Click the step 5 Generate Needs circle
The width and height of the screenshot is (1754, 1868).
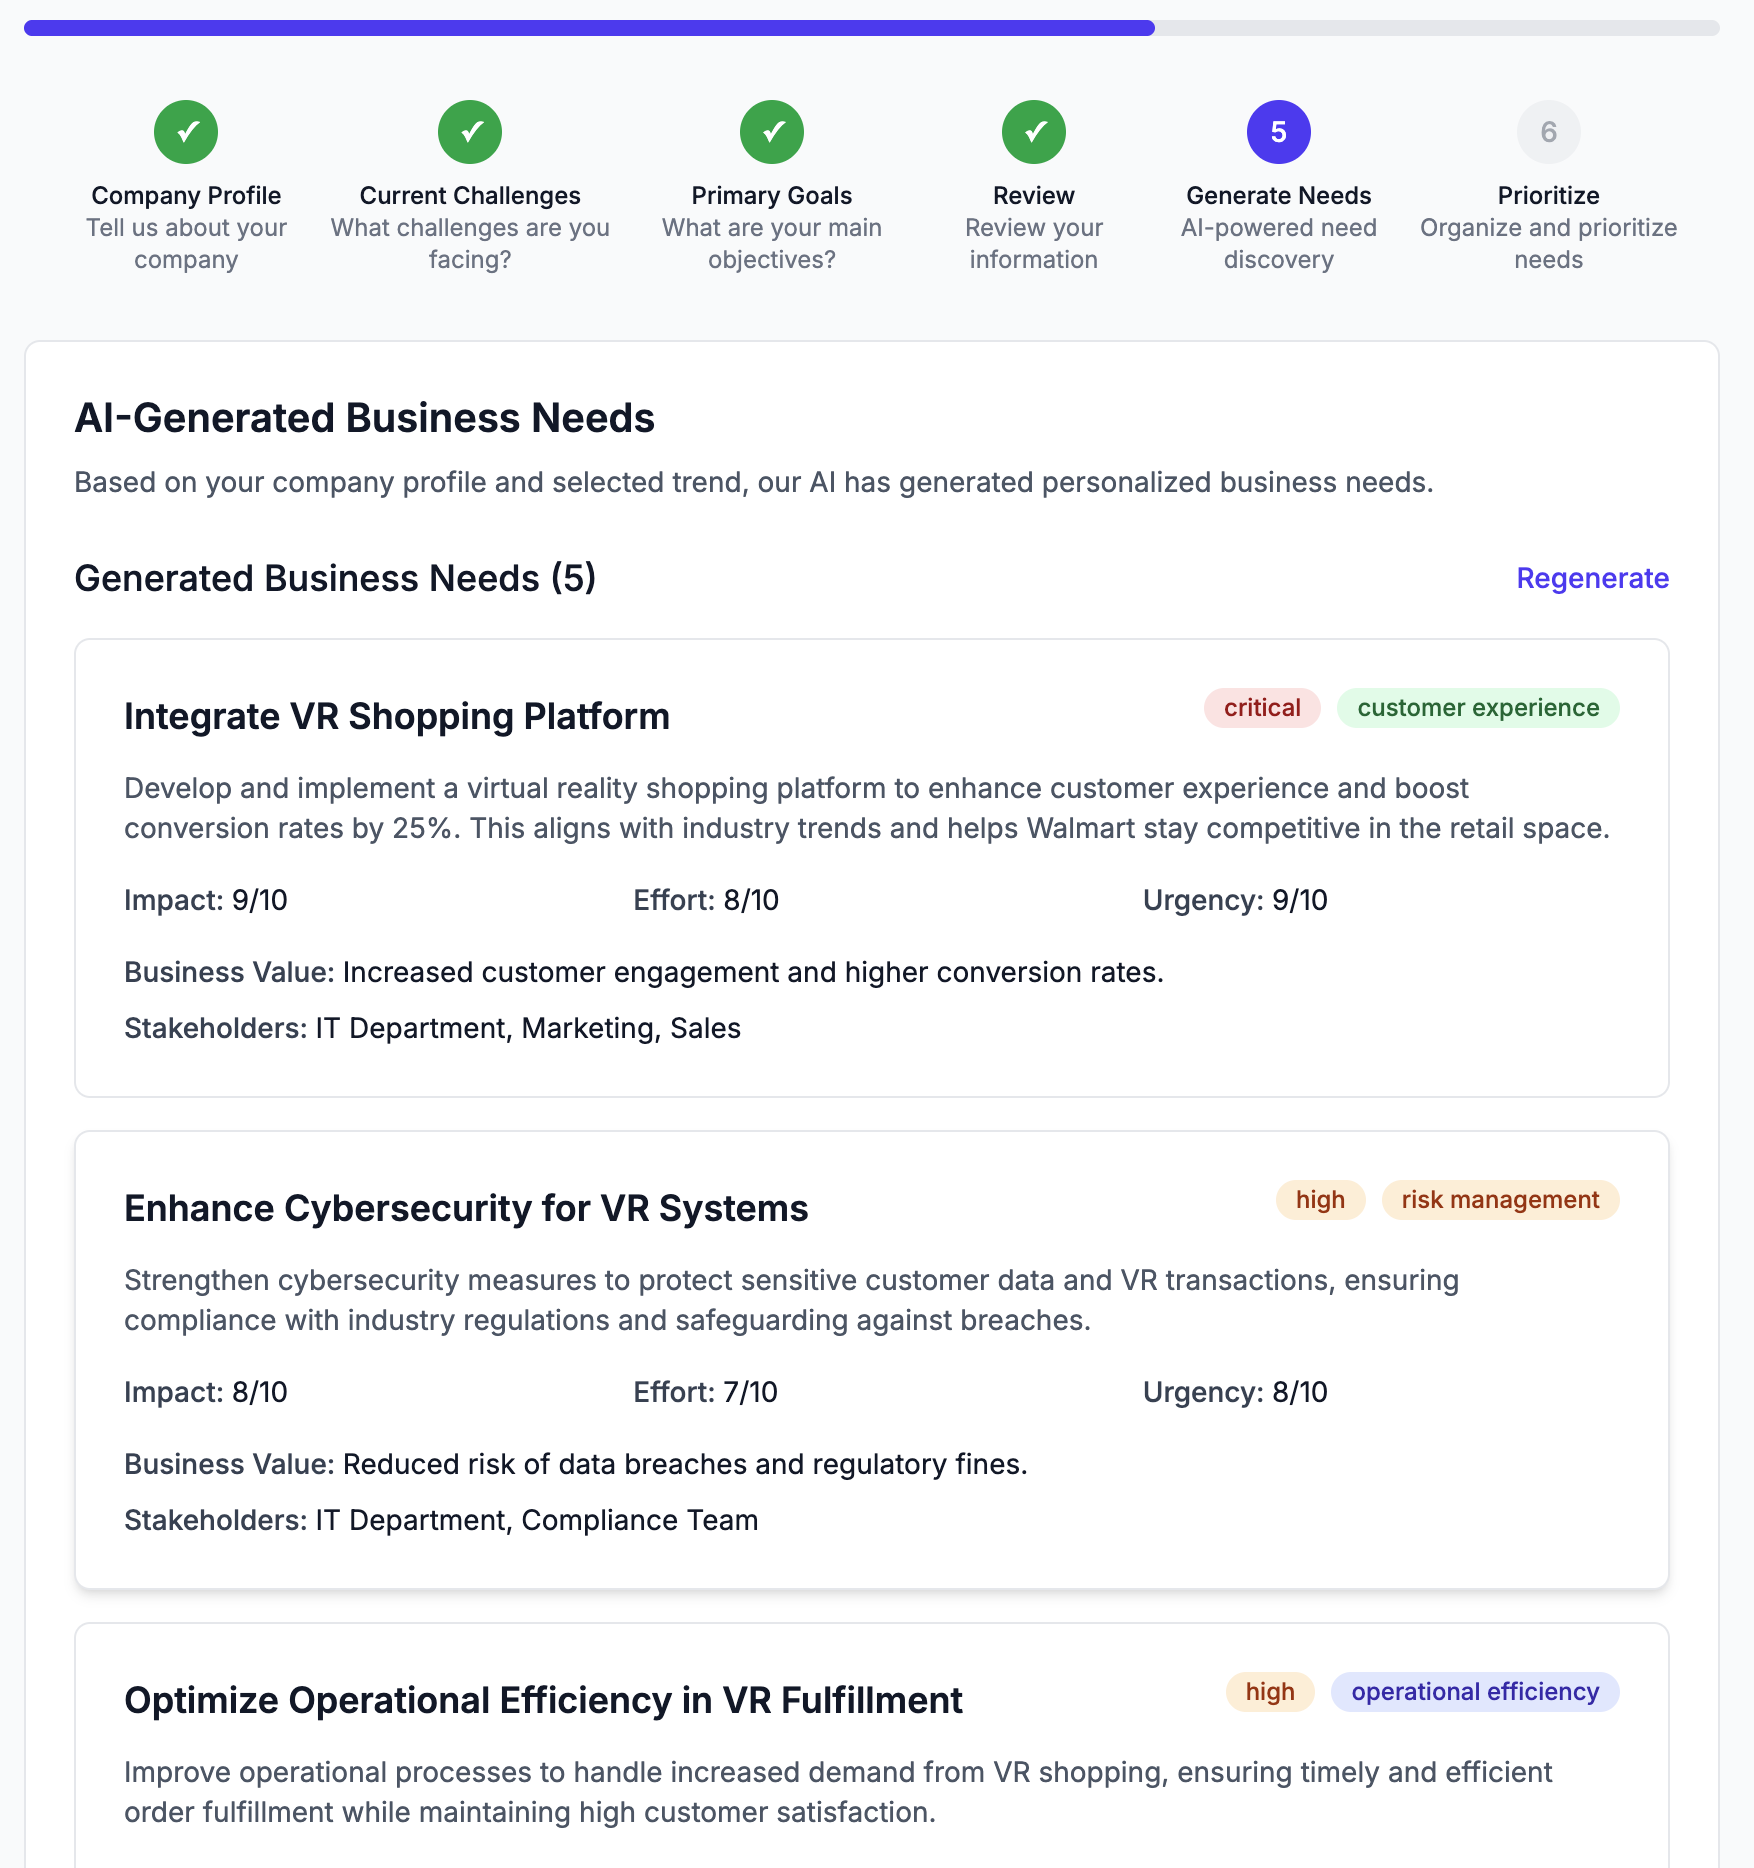(x=1279, y=132)
